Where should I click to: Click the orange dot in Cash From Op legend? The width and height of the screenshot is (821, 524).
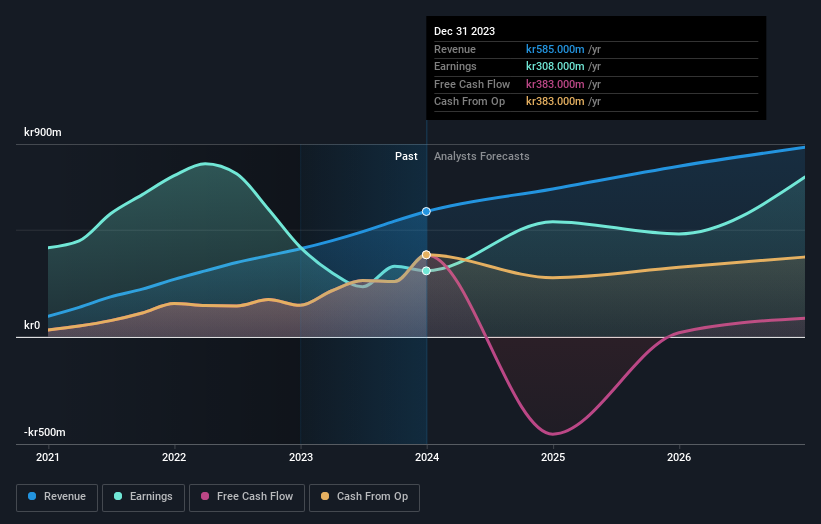(x=325, y=496)
